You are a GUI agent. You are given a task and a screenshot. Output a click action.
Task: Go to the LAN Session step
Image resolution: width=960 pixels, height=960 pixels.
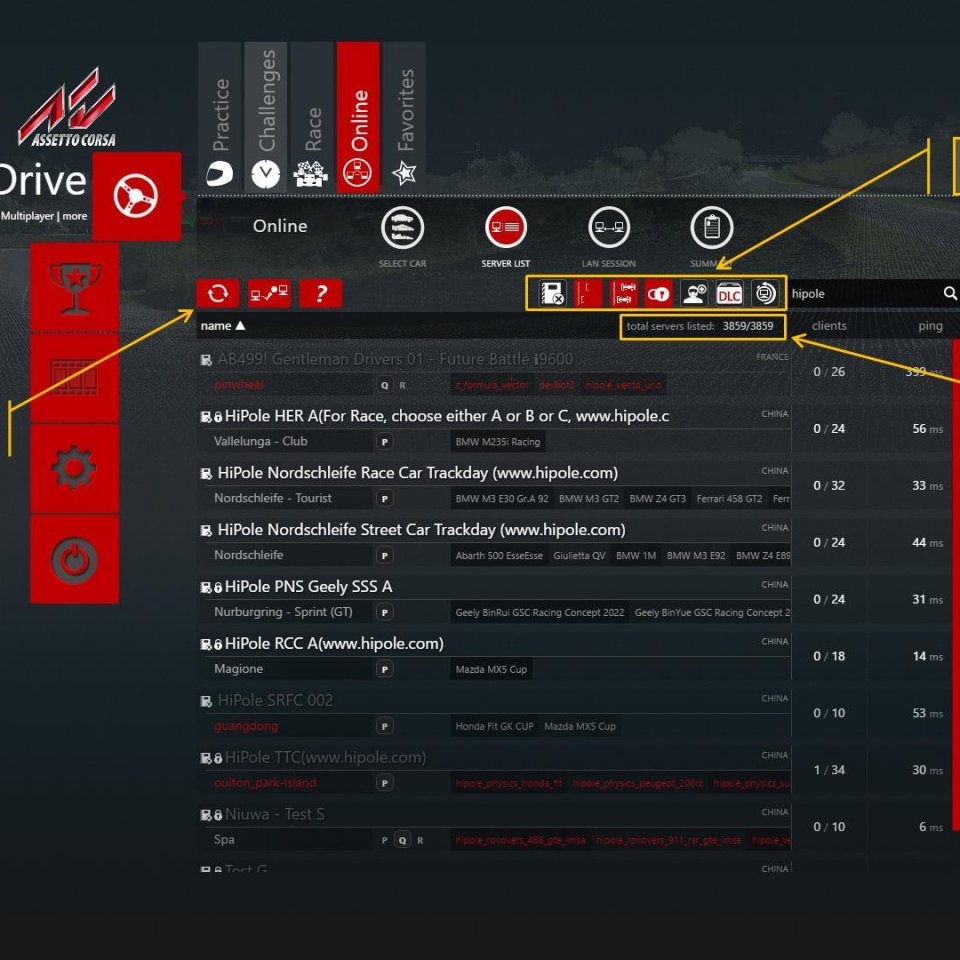(x=609, y=228)
